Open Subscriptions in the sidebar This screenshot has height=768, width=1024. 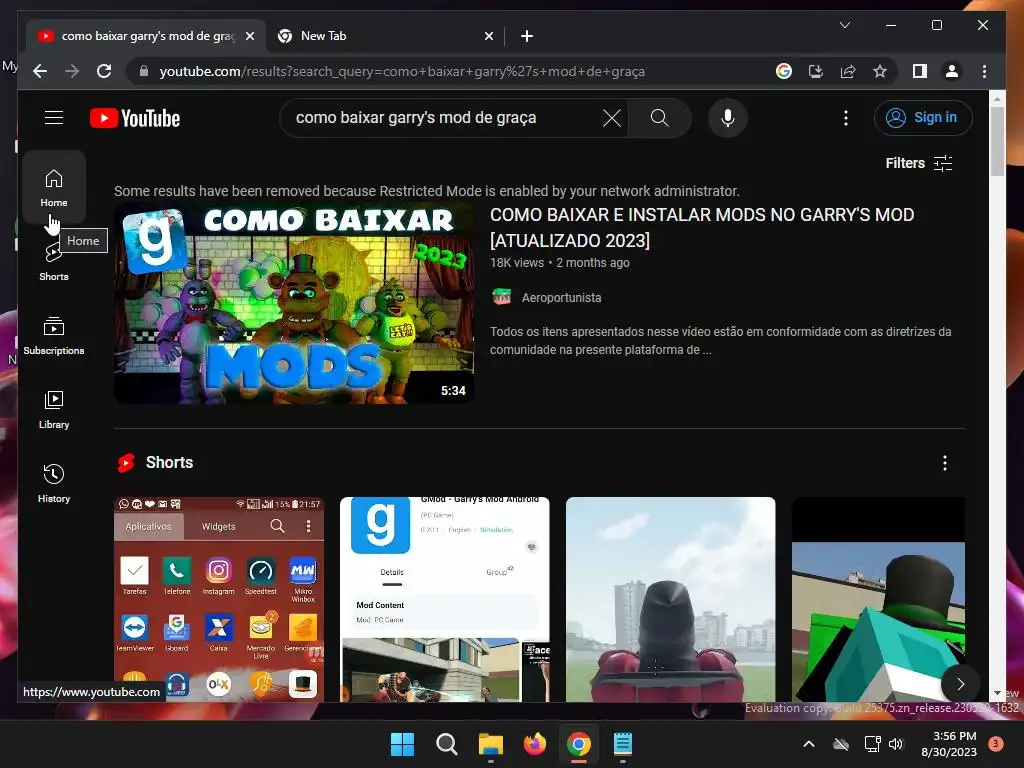pos(54,336)
